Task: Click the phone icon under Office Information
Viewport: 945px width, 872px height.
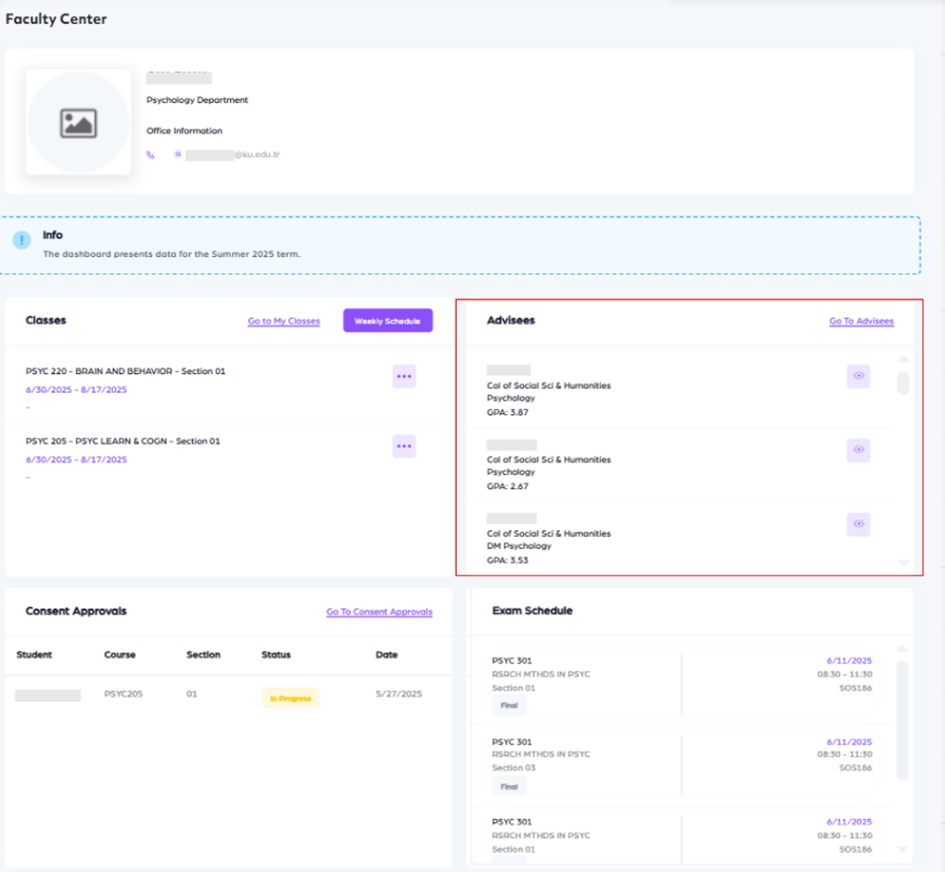Action: click(151, 155)
